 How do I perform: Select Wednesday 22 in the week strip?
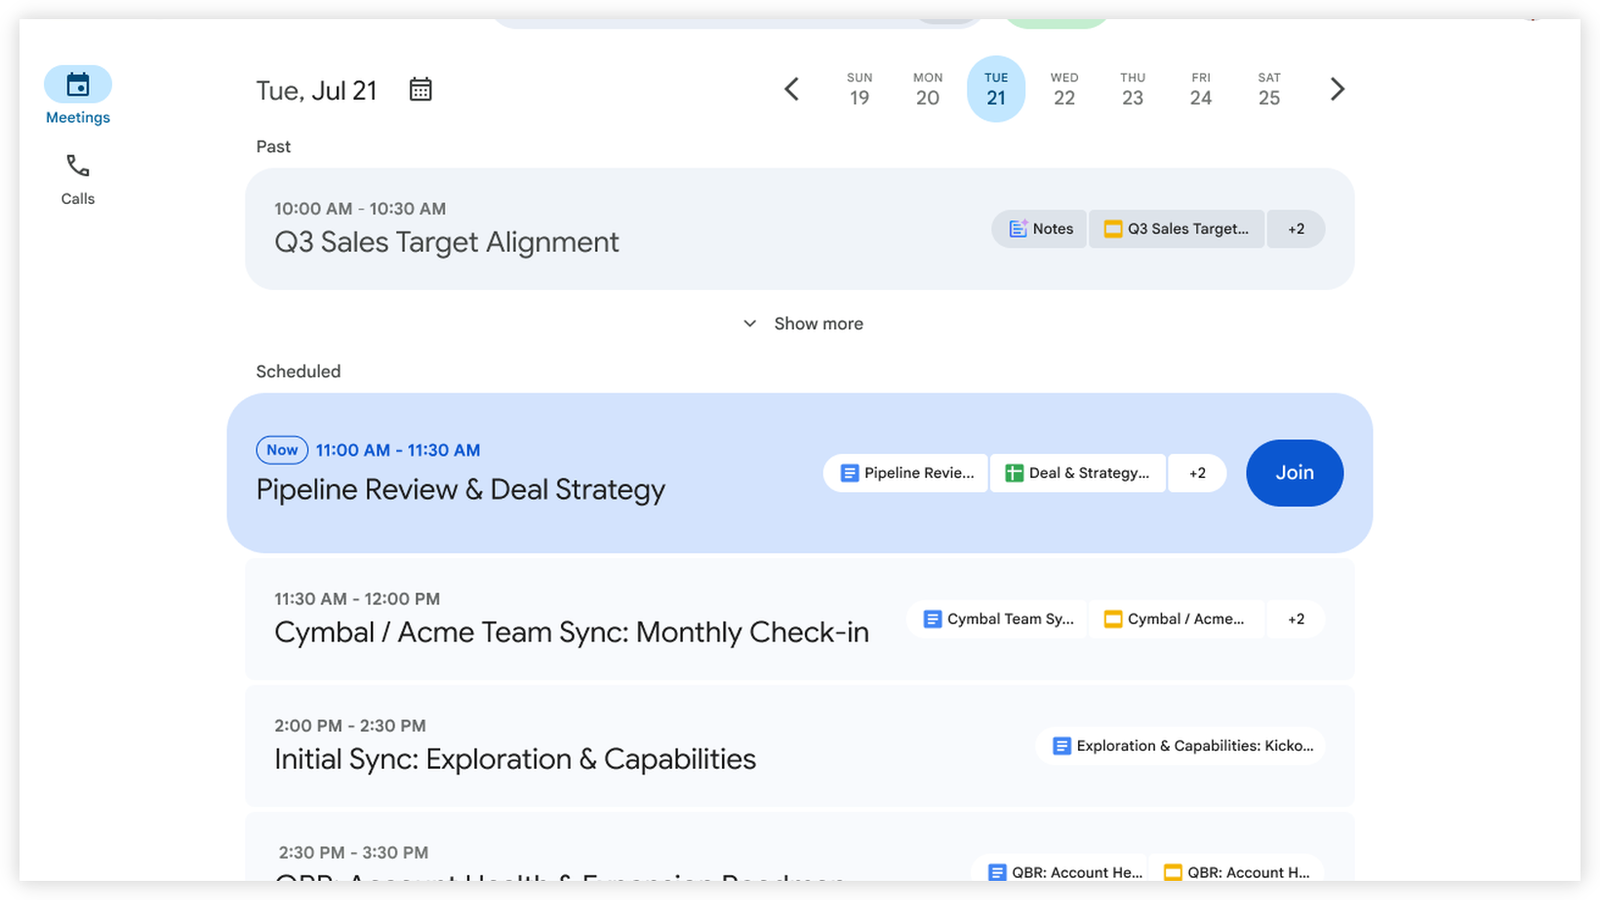(1064, 90)
